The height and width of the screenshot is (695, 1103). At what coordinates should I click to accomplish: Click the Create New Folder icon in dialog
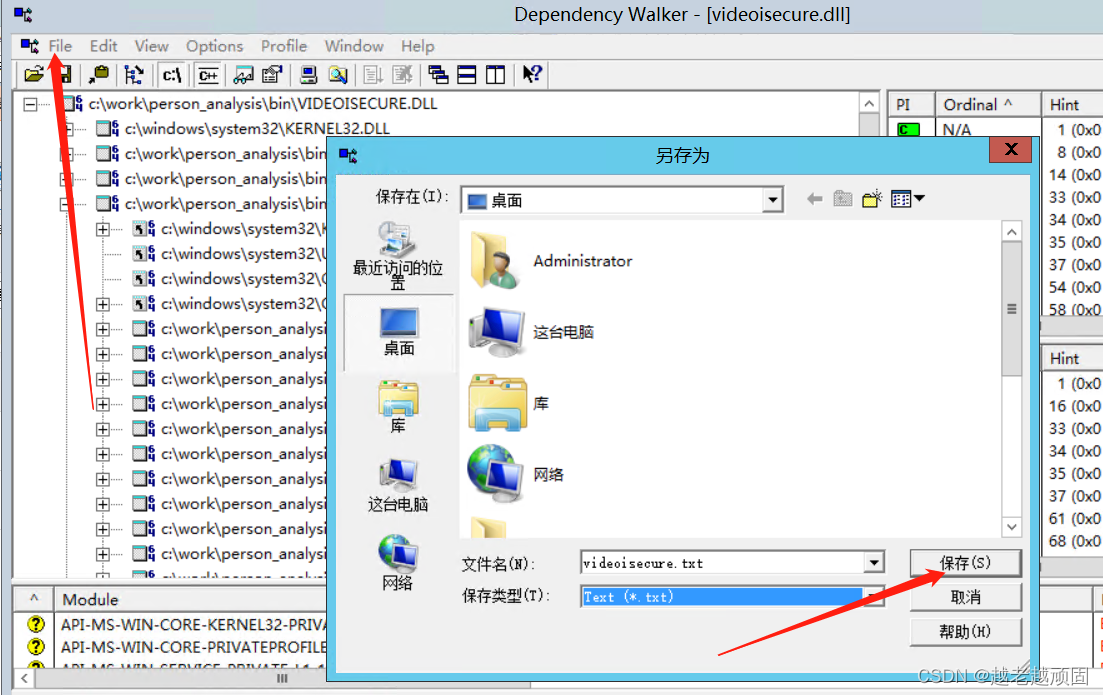(871, 198)
